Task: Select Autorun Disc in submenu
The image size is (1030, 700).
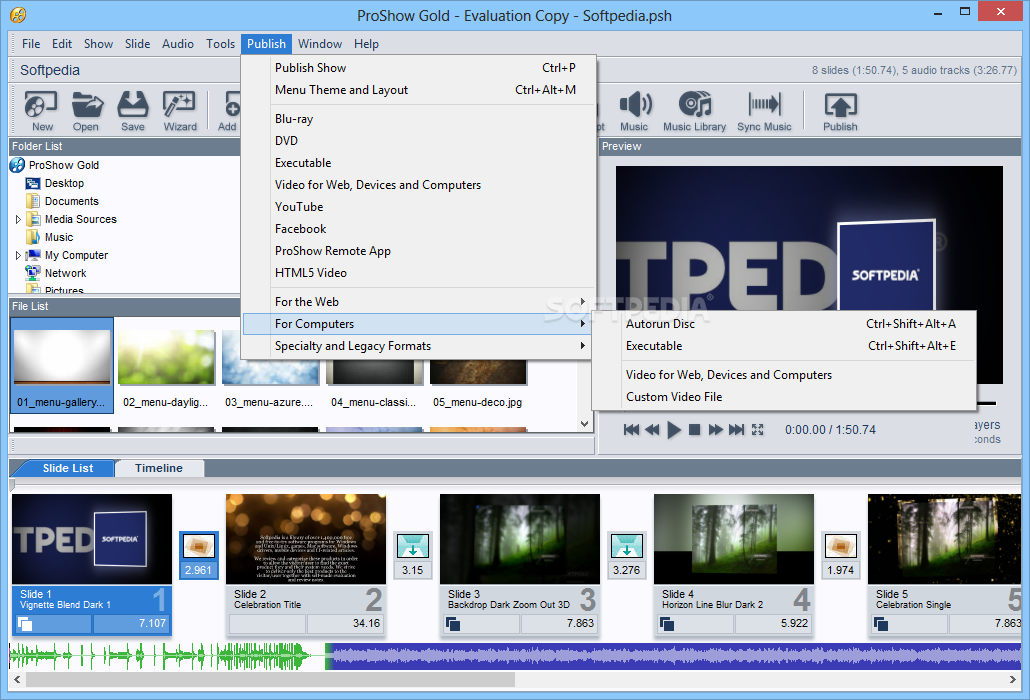Action: pos(784,324)
